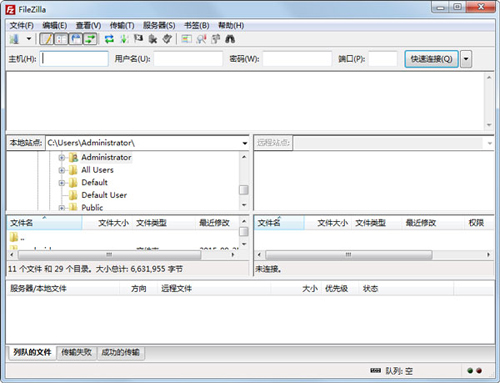Sort remote files by 权限 column
This screenshot has height=383, width=500.
tap(478, 223)
